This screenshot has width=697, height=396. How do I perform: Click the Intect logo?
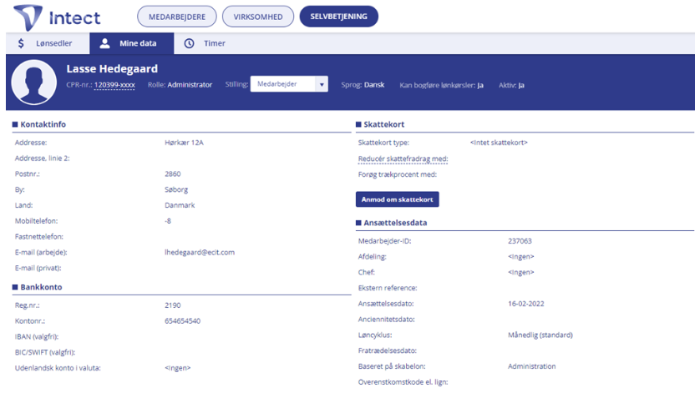click(57, 18)
